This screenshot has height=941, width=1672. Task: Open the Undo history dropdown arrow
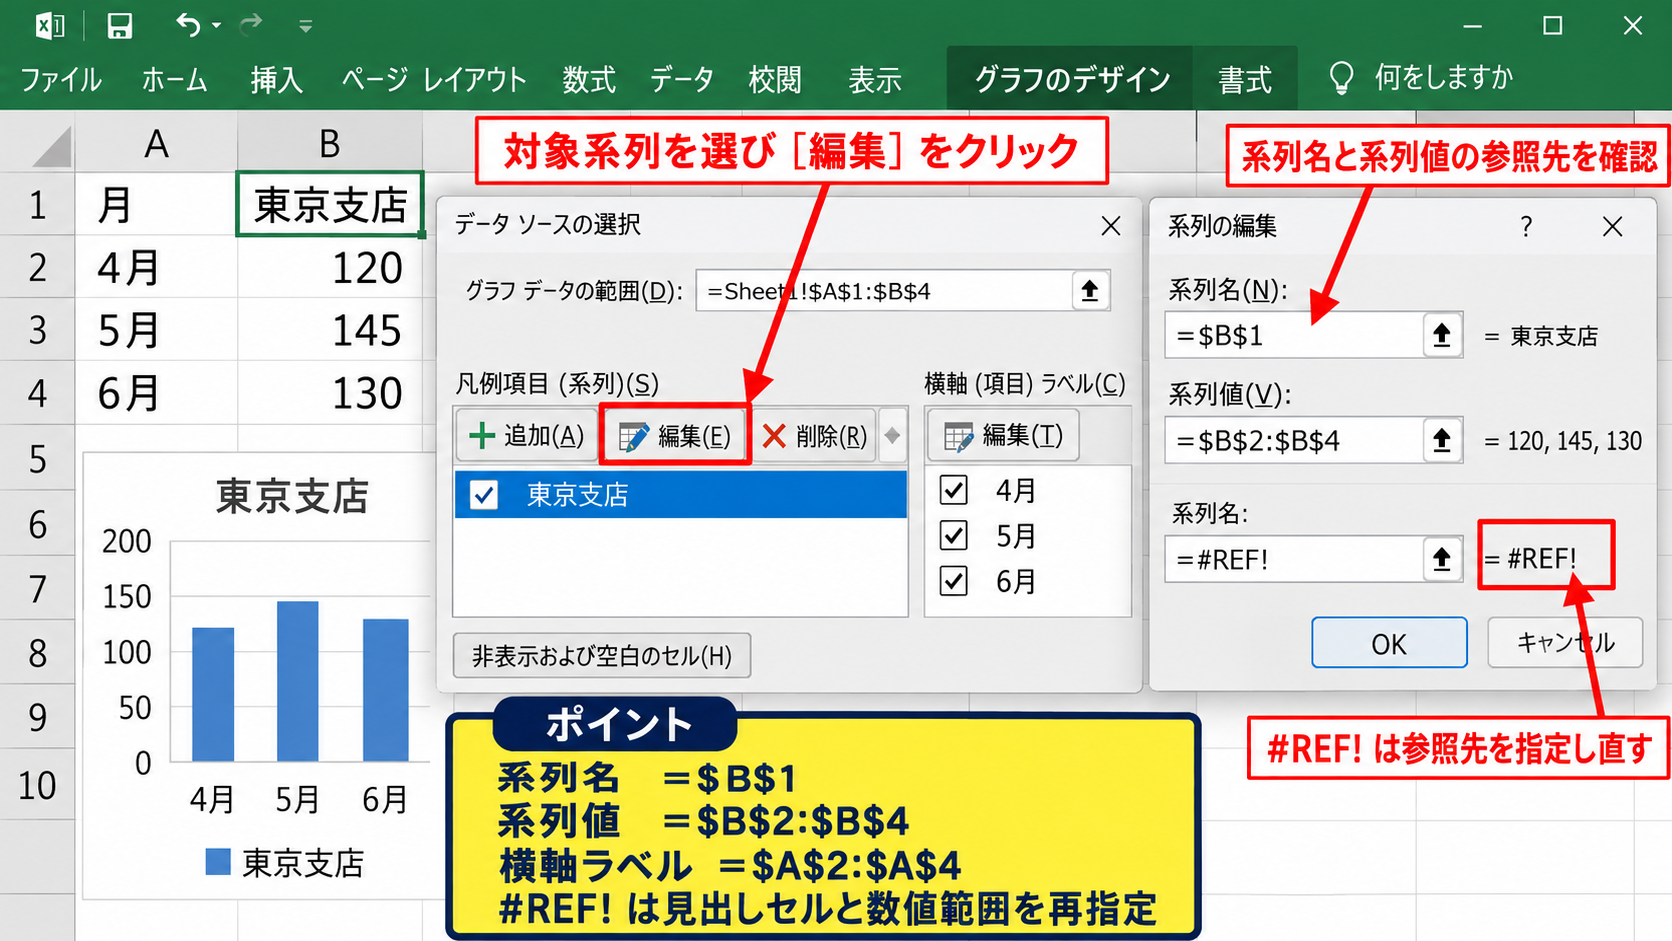click(216, 26)
